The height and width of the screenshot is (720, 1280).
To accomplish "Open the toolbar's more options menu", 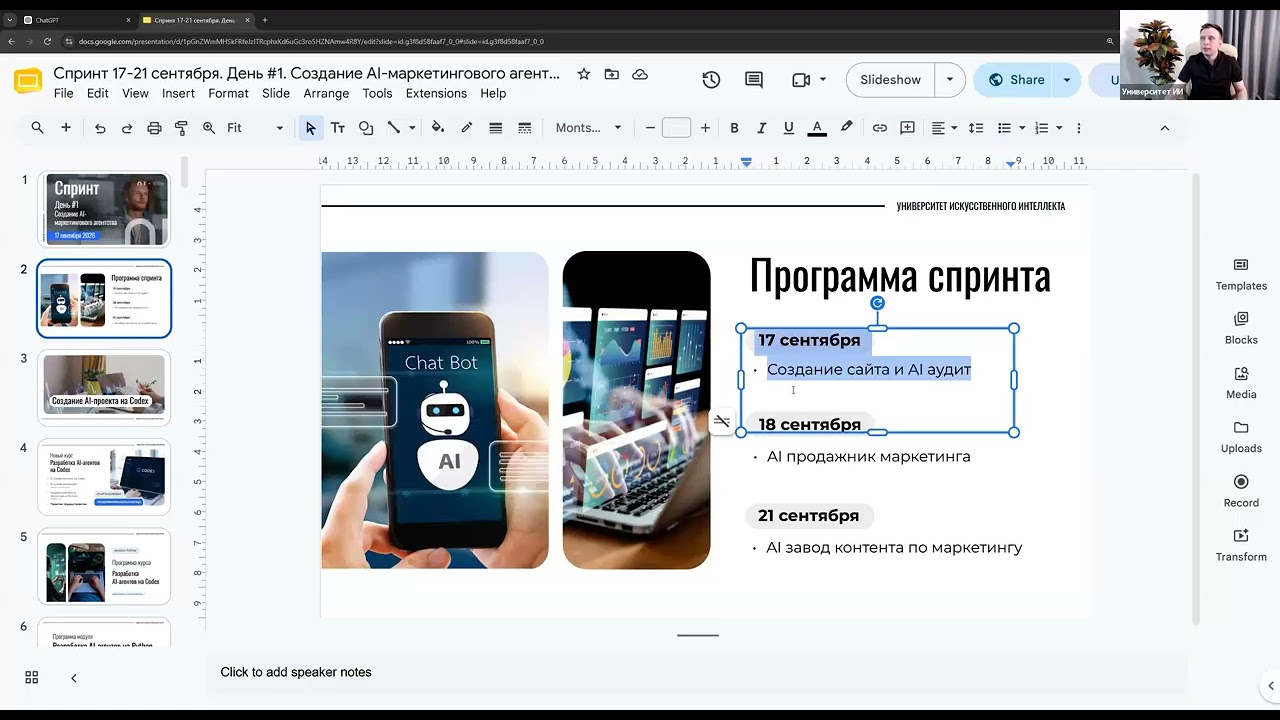I will coord(1078,128).
